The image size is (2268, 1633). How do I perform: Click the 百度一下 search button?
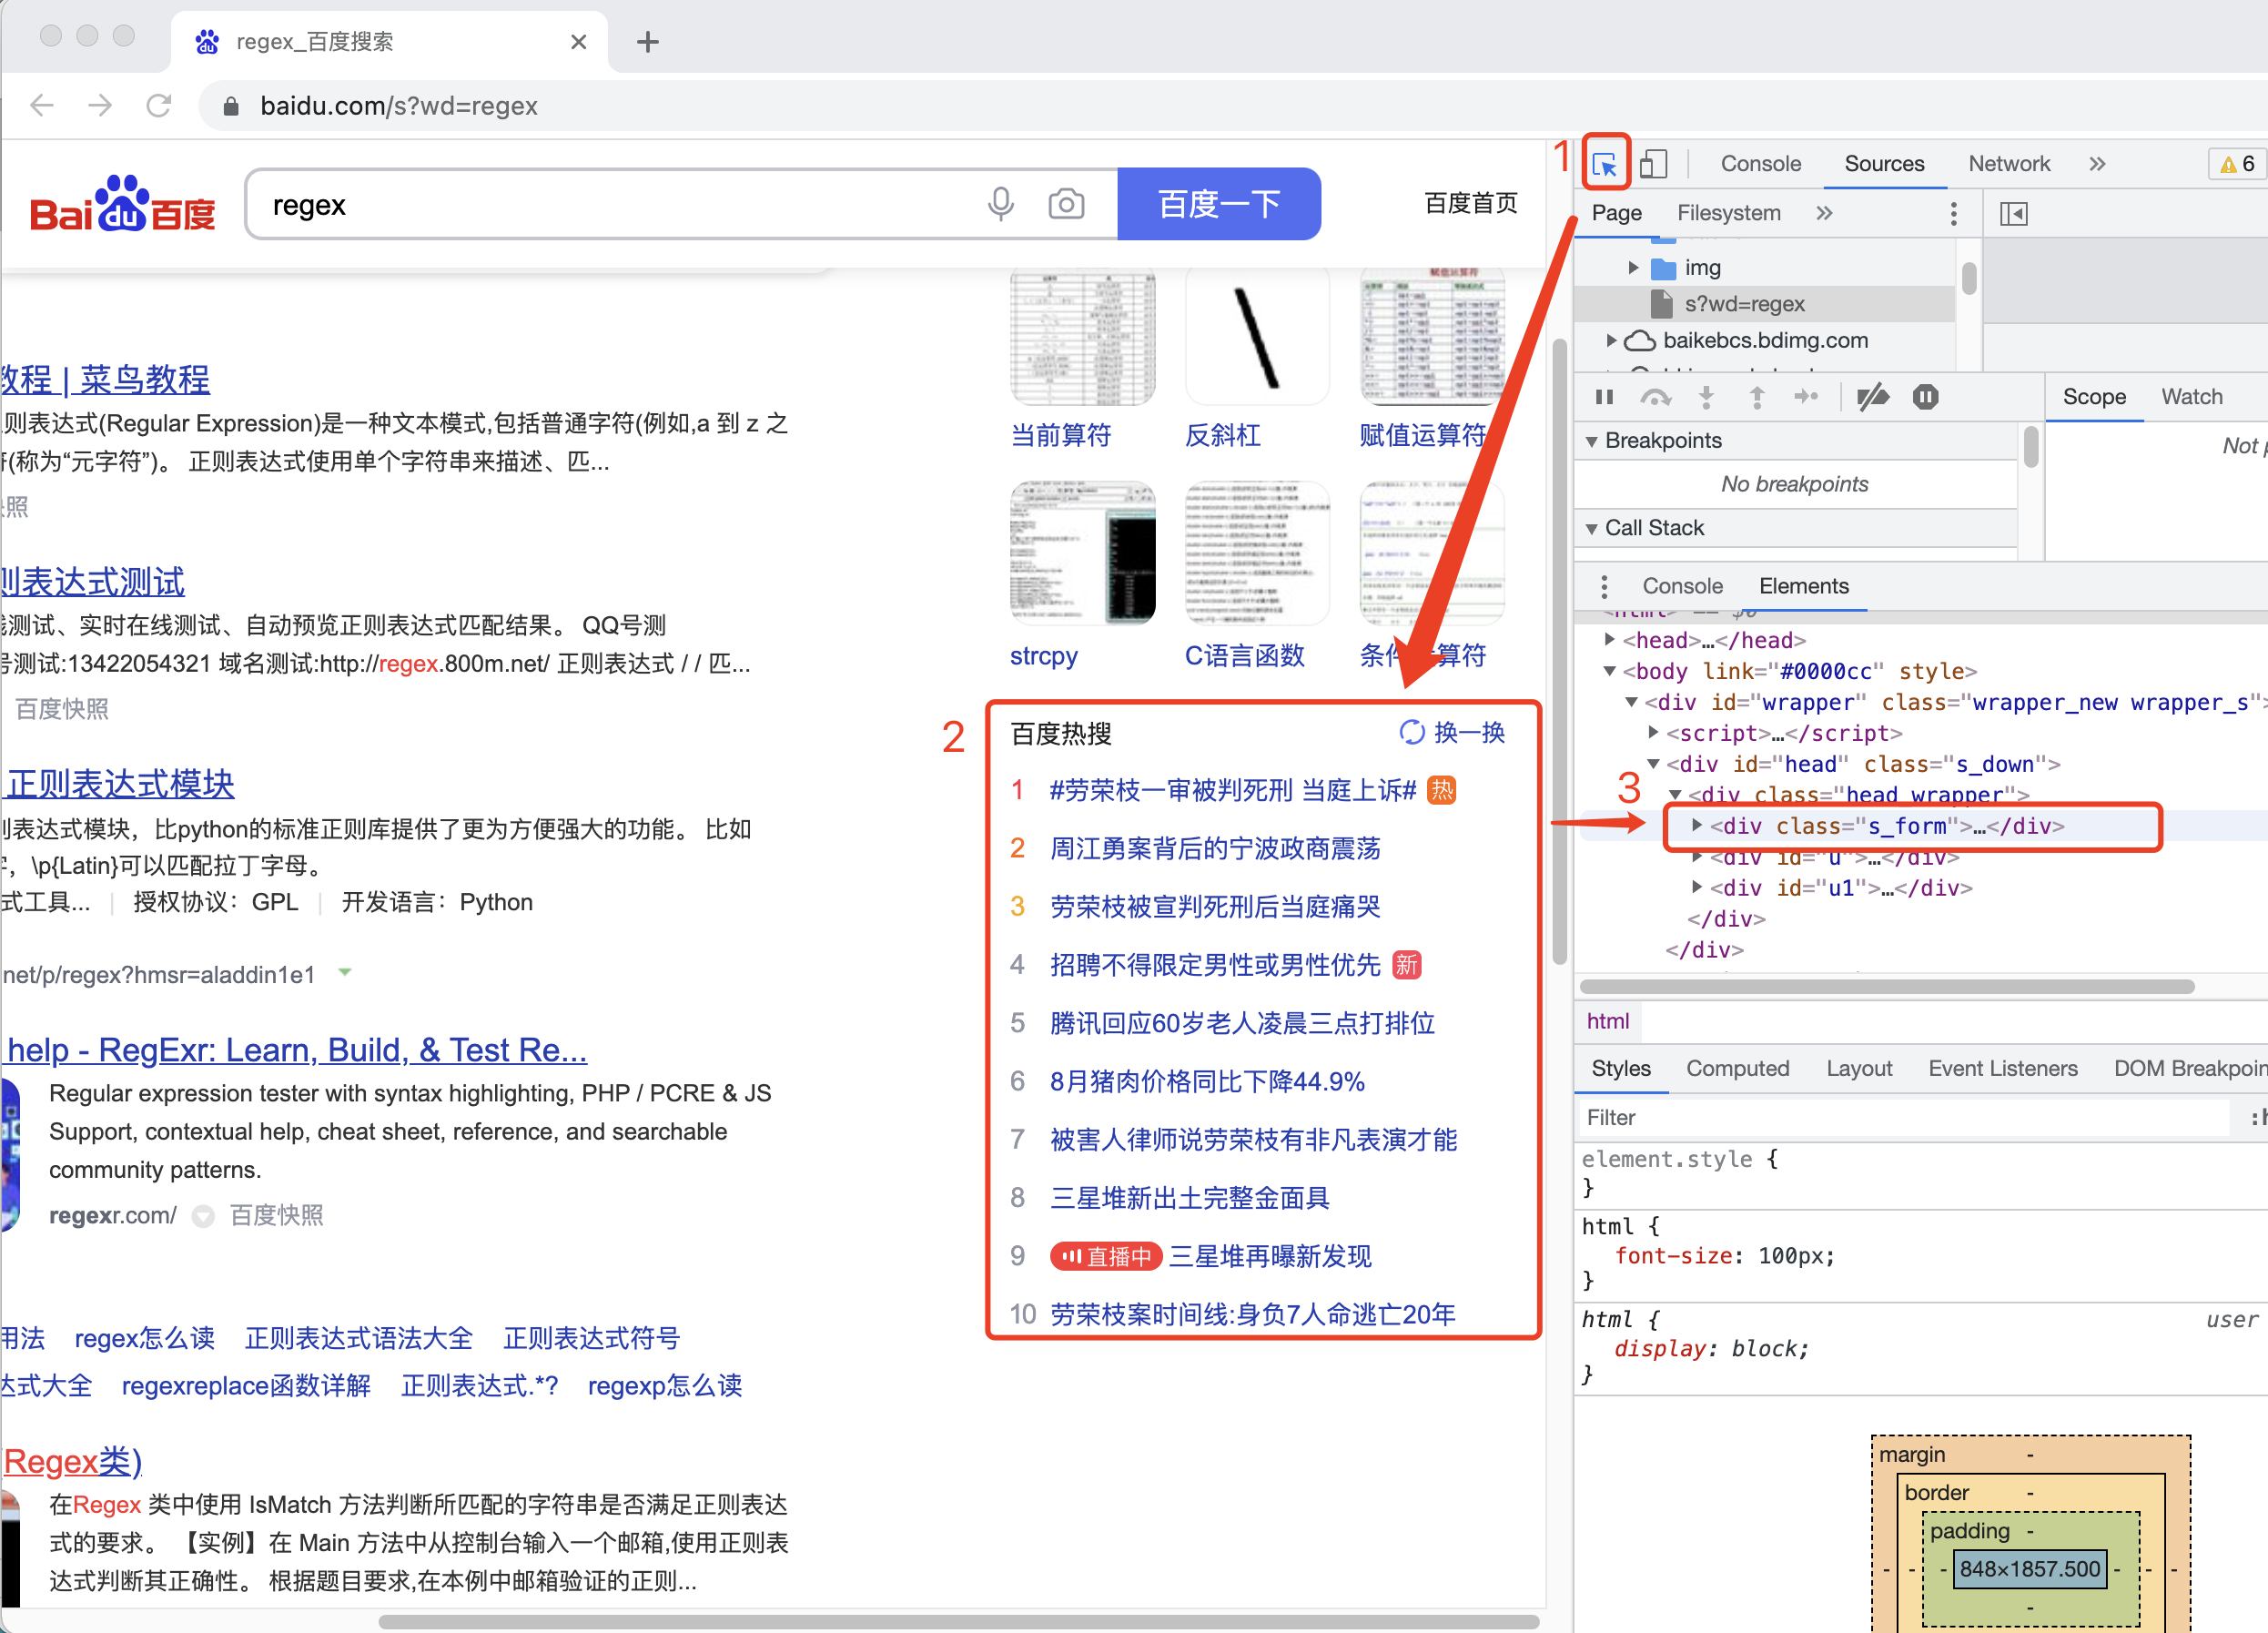point(1219,205)
